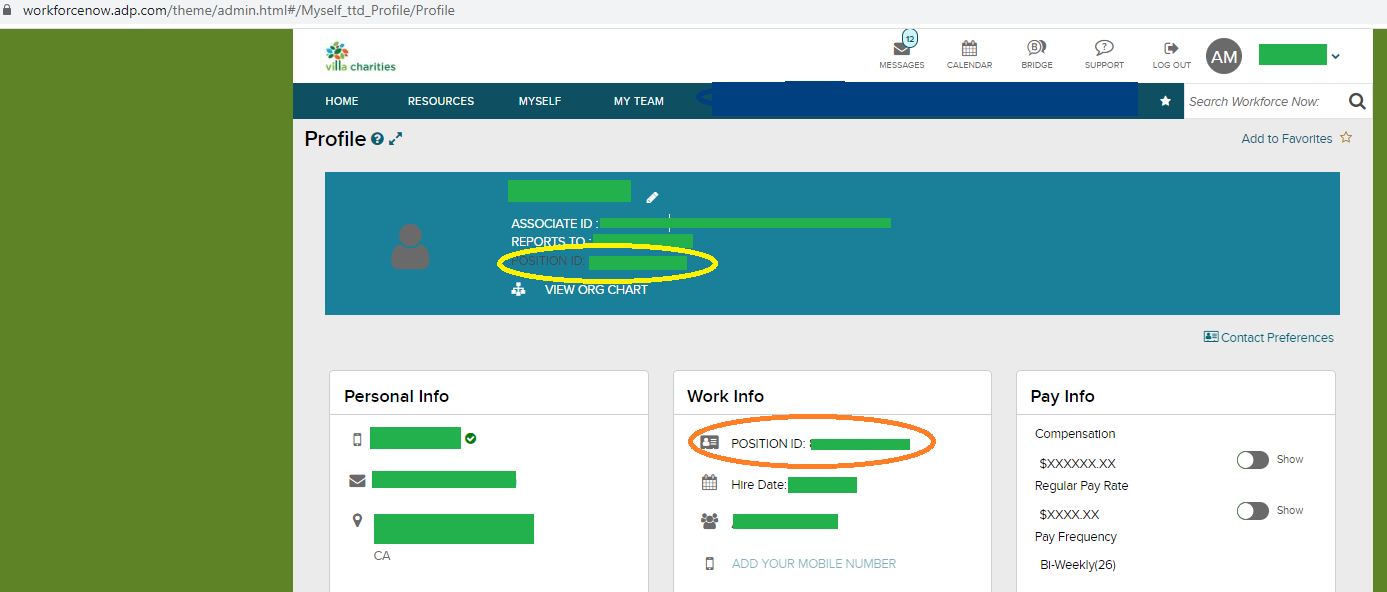Open the Support chat icon
Viewport: 1387px width, 592px height.
pyautogui.click(x=1104, y=48)
